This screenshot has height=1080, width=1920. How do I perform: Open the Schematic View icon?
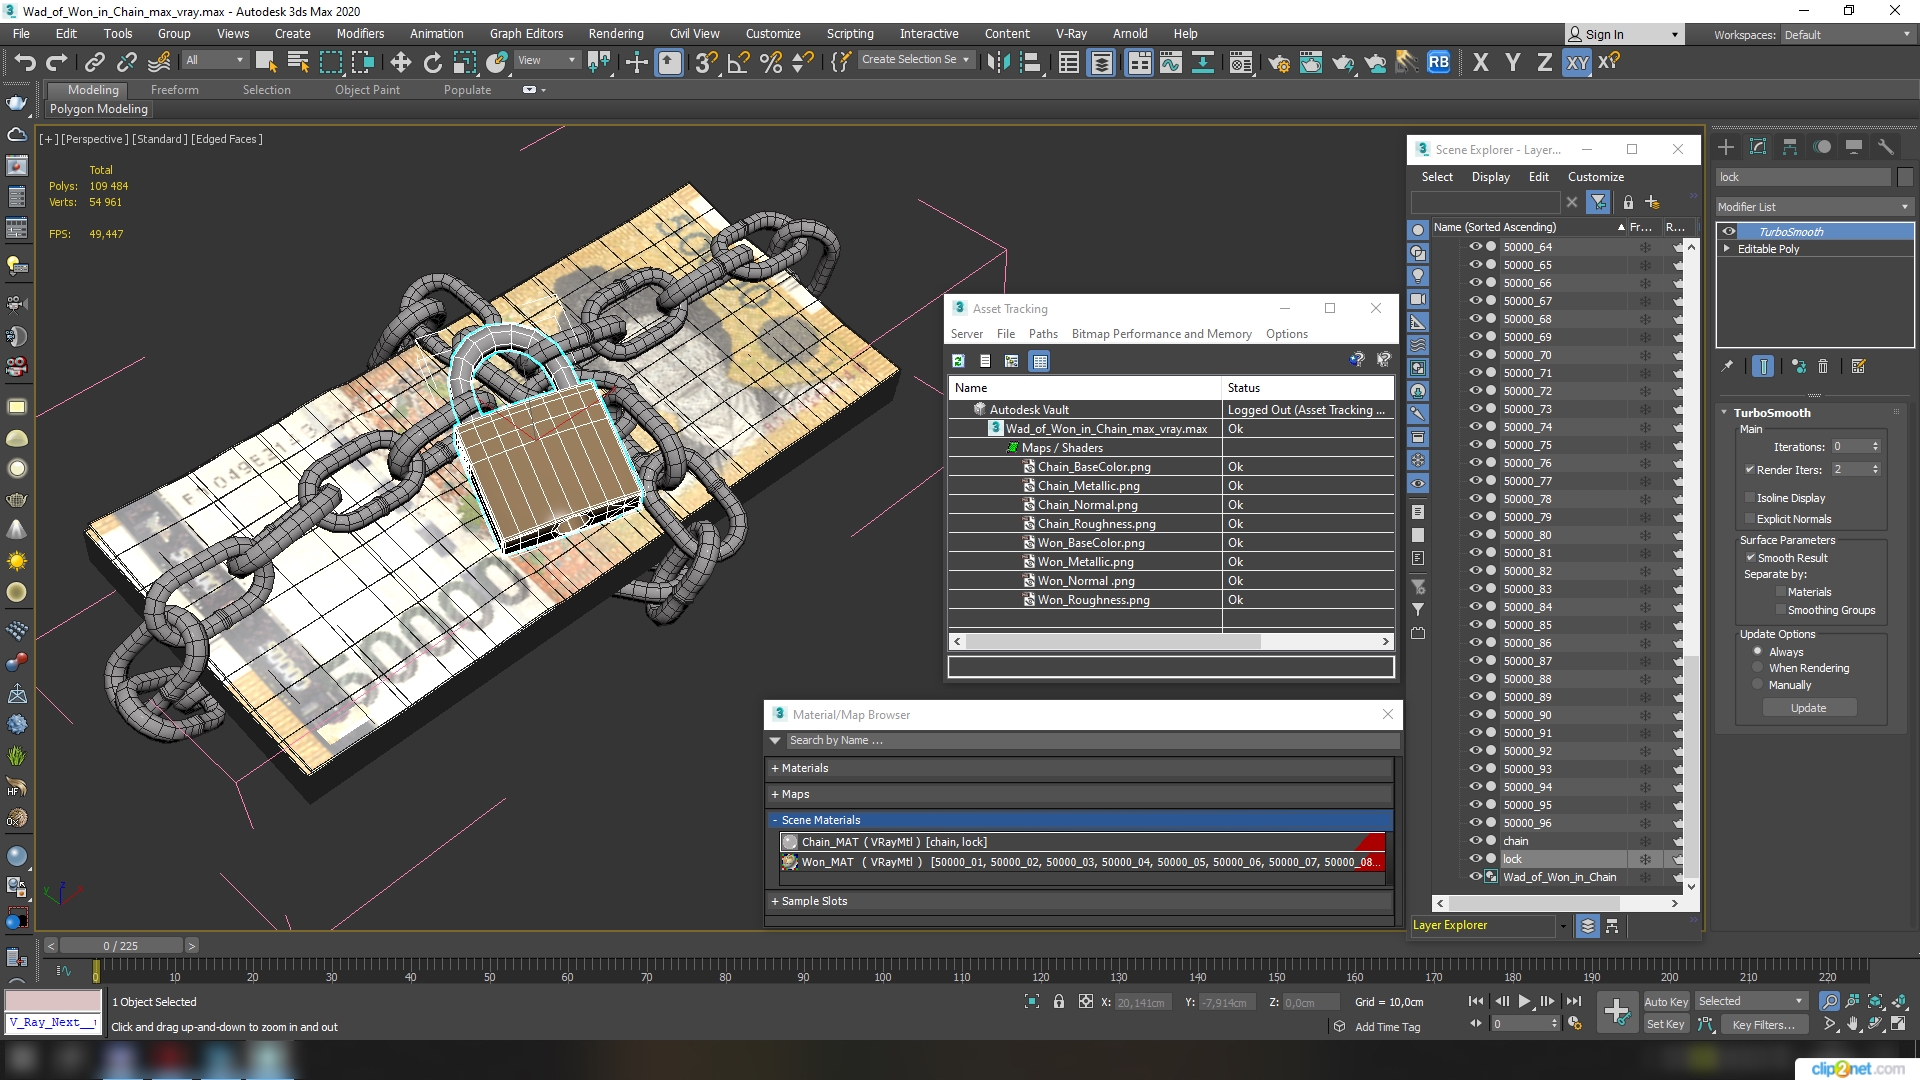click(1202, 62)
